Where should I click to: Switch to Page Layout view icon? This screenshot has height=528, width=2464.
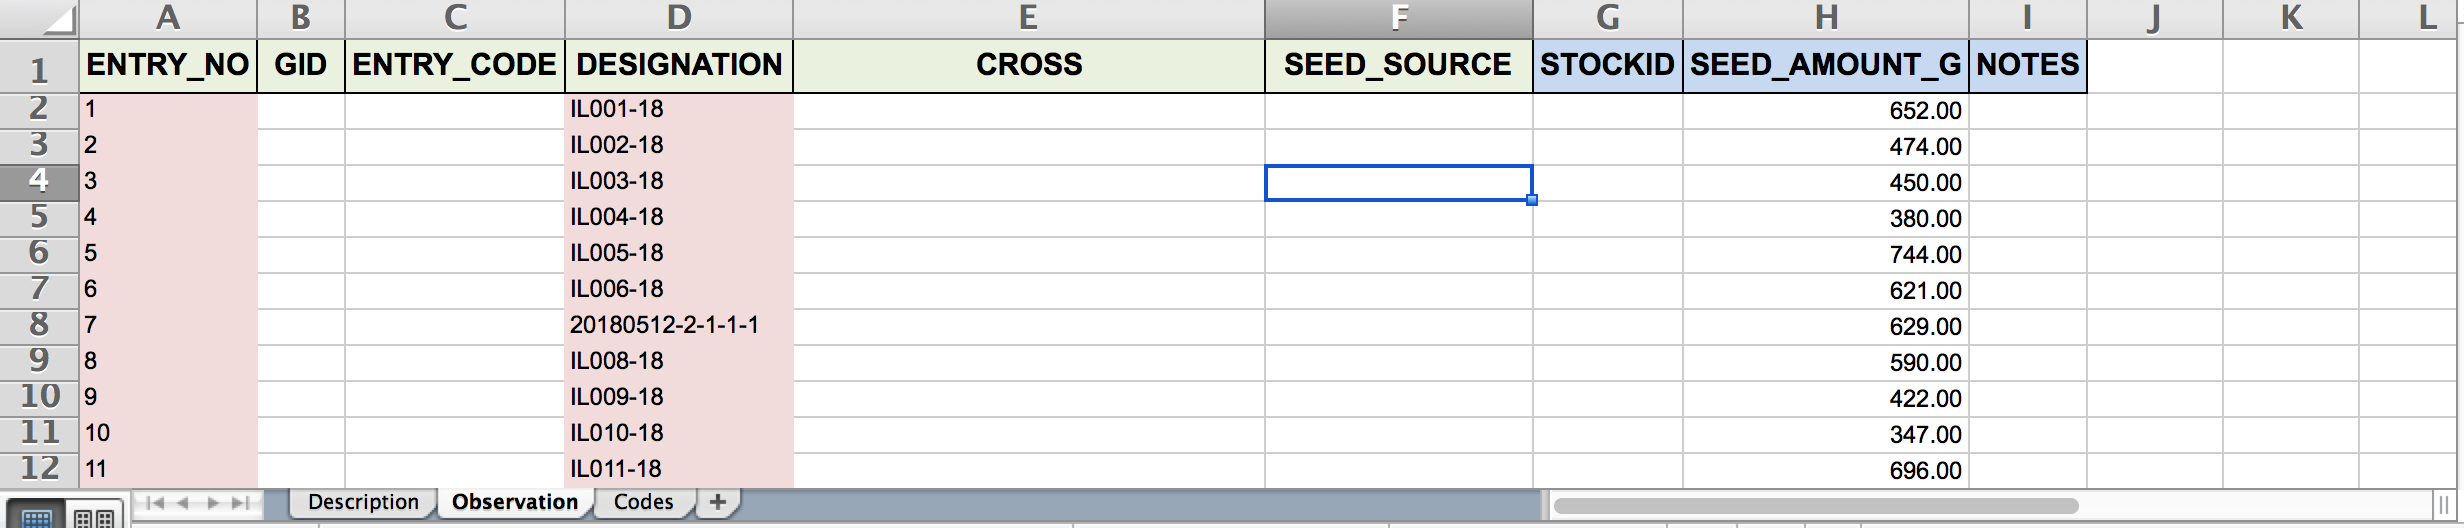tap(96, 517)
